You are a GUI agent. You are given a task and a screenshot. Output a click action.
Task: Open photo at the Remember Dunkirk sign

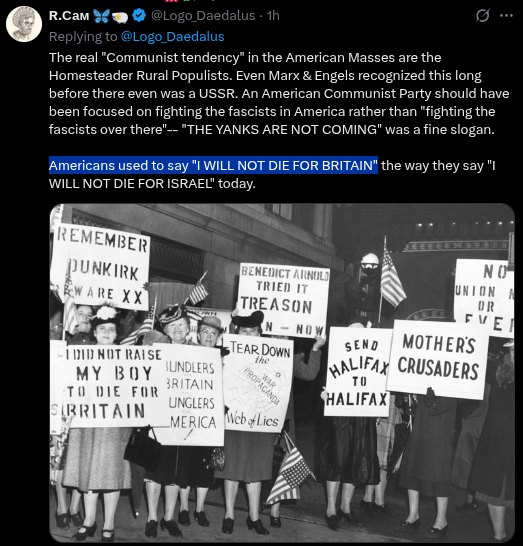coord(101,267)
